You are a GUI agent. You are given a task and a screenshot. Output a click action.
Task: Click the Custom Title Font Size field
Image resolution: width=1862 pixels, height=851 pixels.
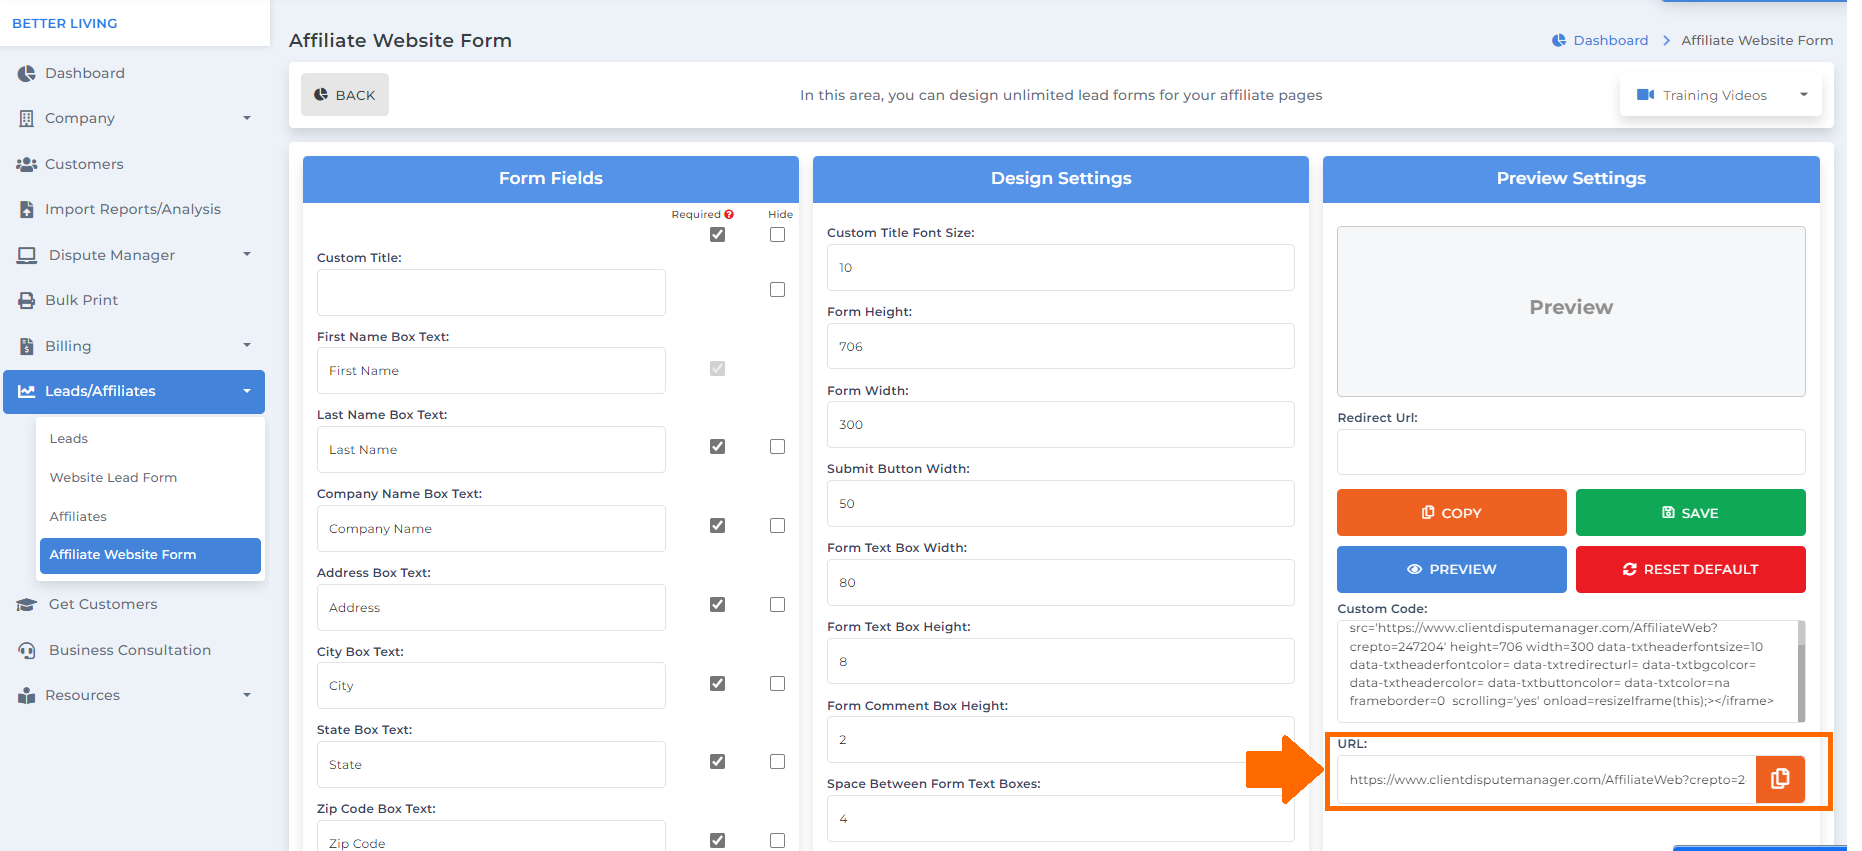click(x=1061, y=267)
